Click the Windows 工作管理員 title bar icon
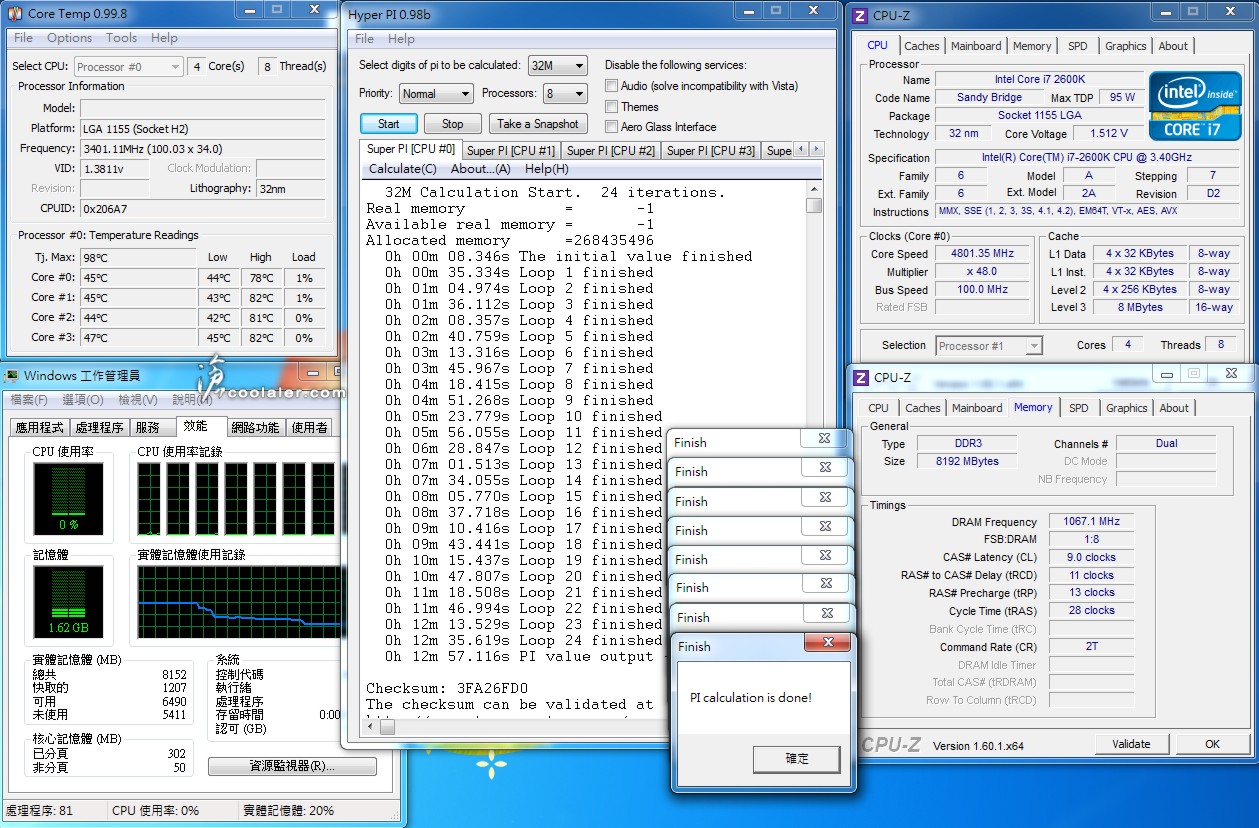This screenshot has height=828, width=1259. pyautogui.click(x=12, y=376)
